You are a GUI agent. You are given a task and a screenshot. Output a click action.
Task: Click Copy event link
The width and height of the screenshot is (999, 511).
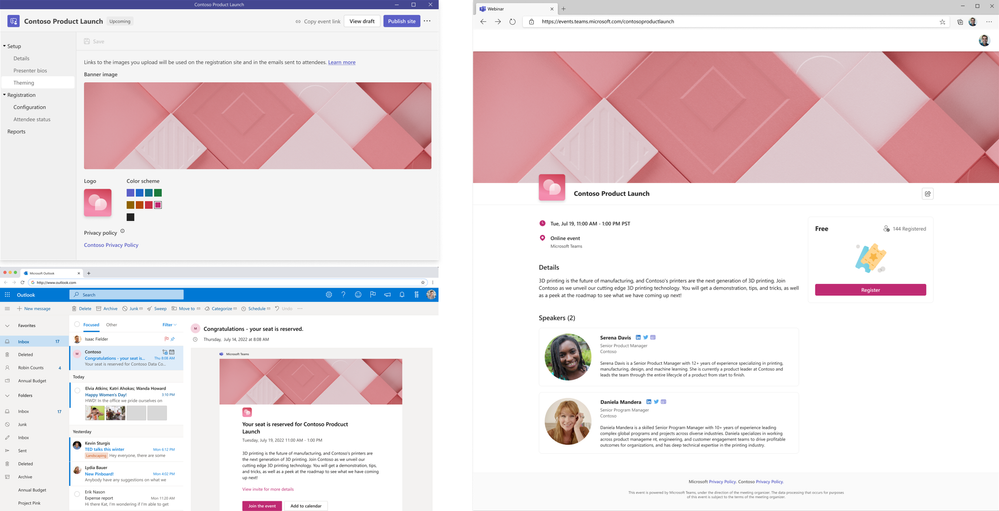pyautogui.click(x=318, y=21)
